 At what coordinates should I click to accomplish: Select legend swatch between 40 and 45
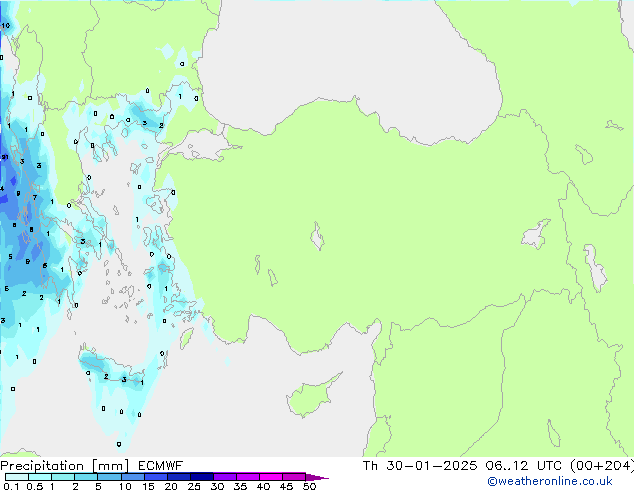[271, 477]
